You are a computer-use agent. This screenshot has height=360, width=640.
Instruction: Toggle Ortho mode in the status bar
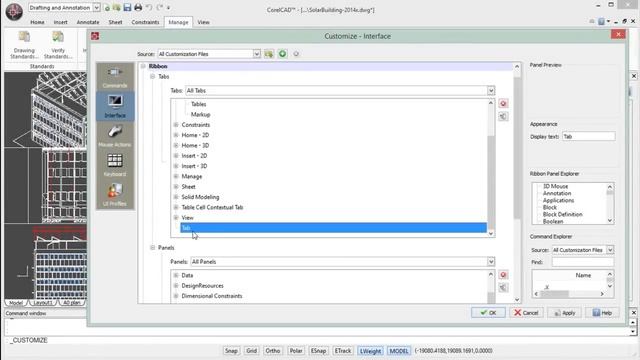(x=273, y=351)
